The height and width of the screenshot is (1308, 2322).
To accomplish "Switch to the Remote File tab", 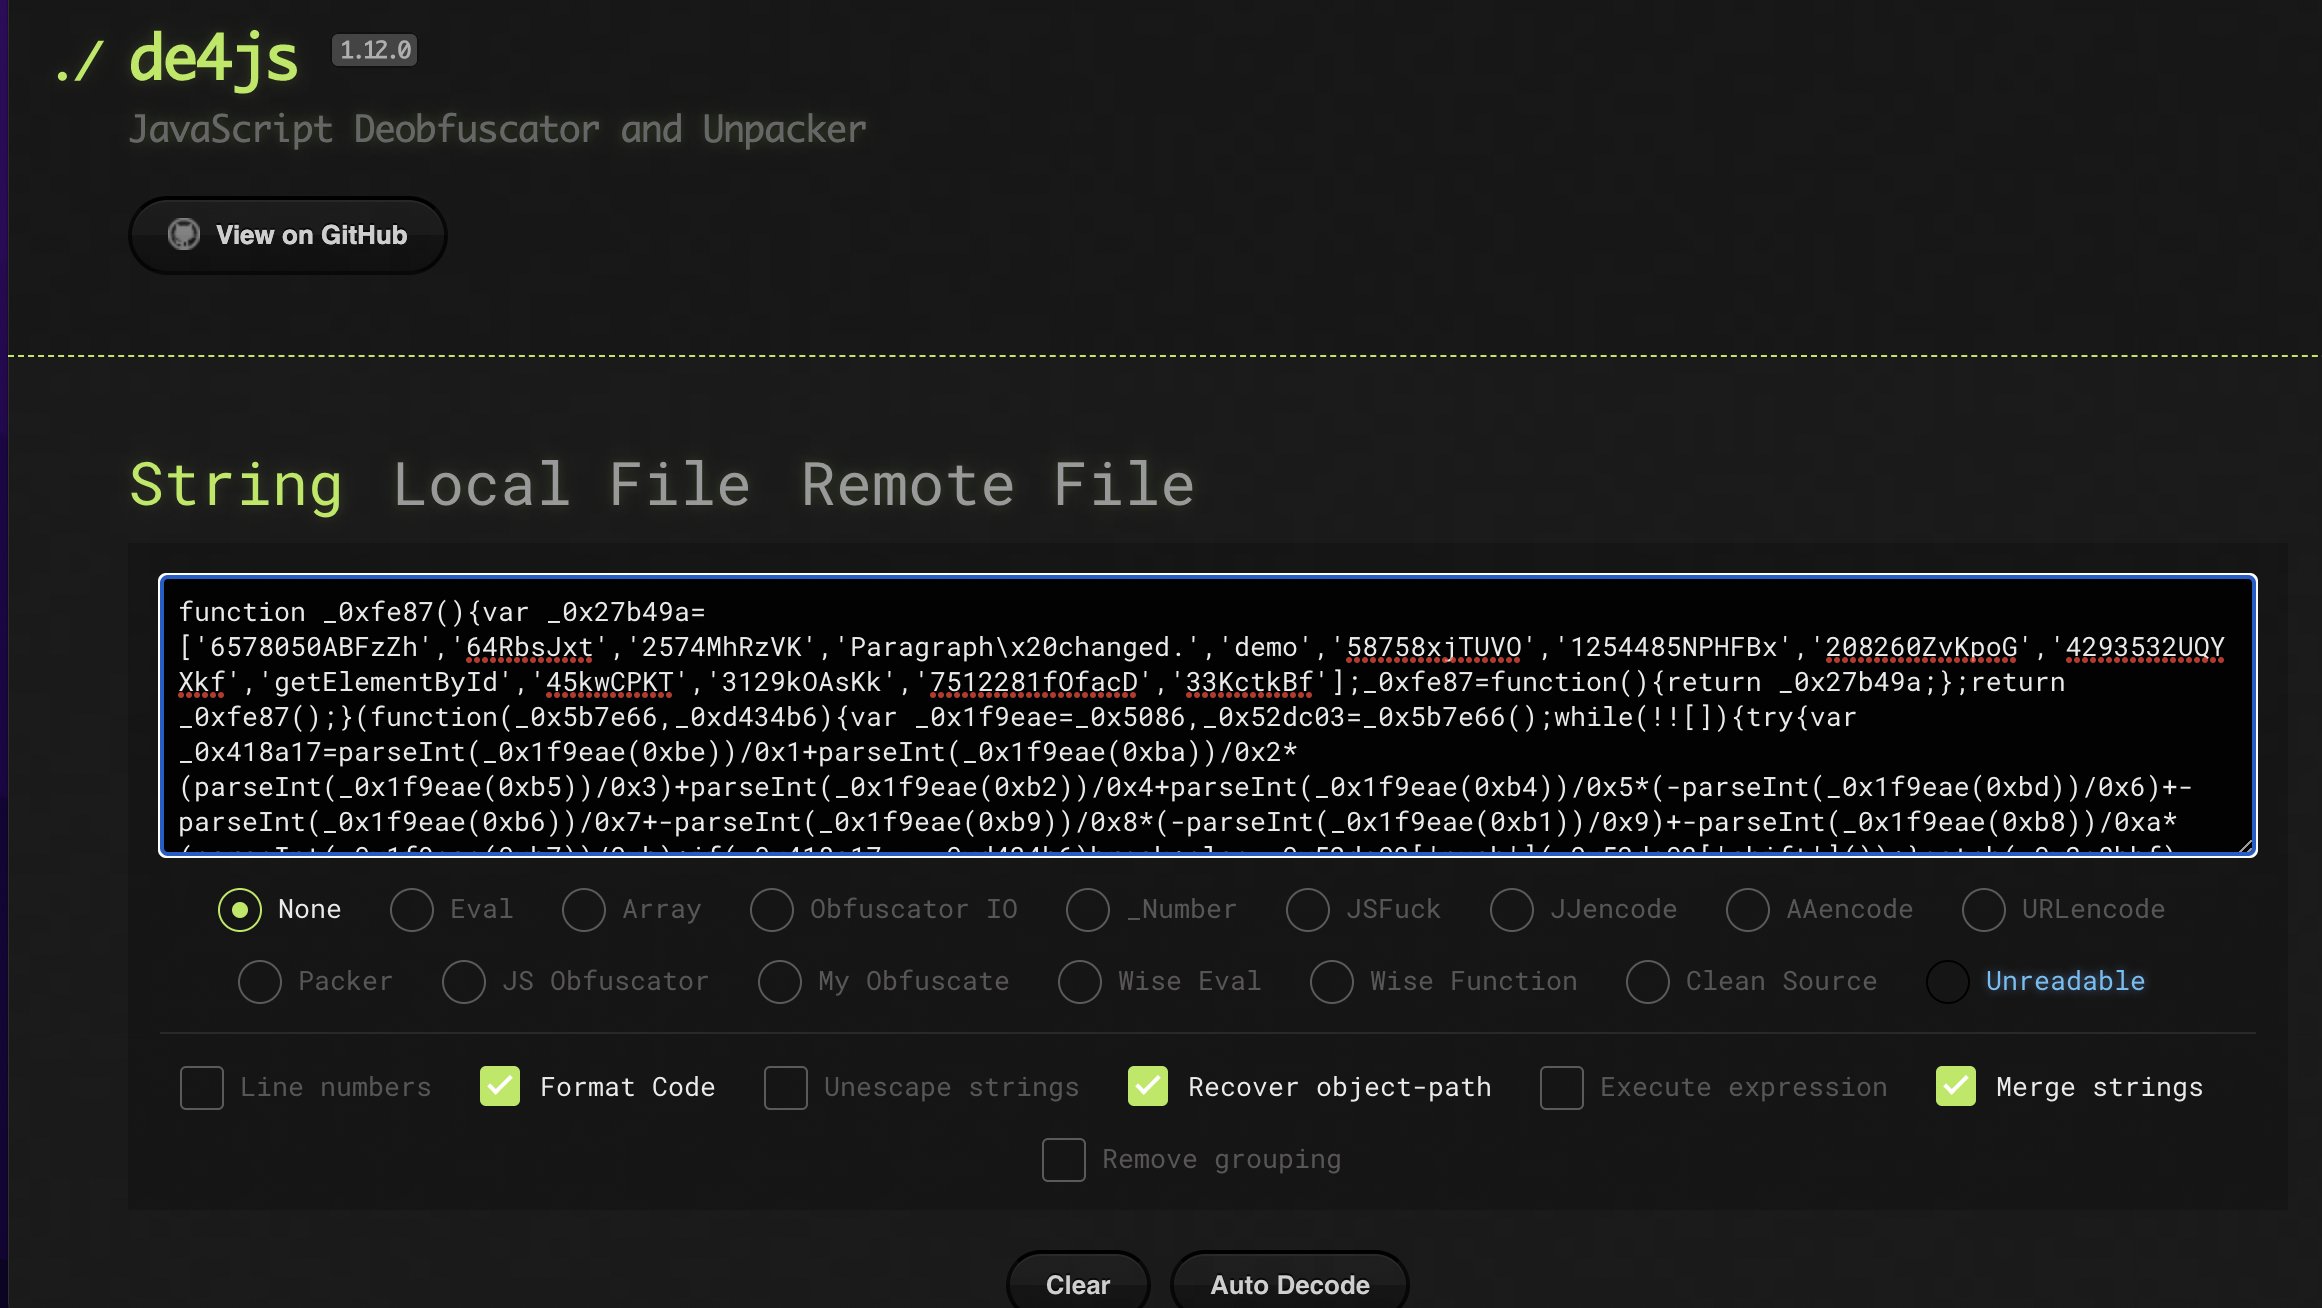I will tap(997, 485).
